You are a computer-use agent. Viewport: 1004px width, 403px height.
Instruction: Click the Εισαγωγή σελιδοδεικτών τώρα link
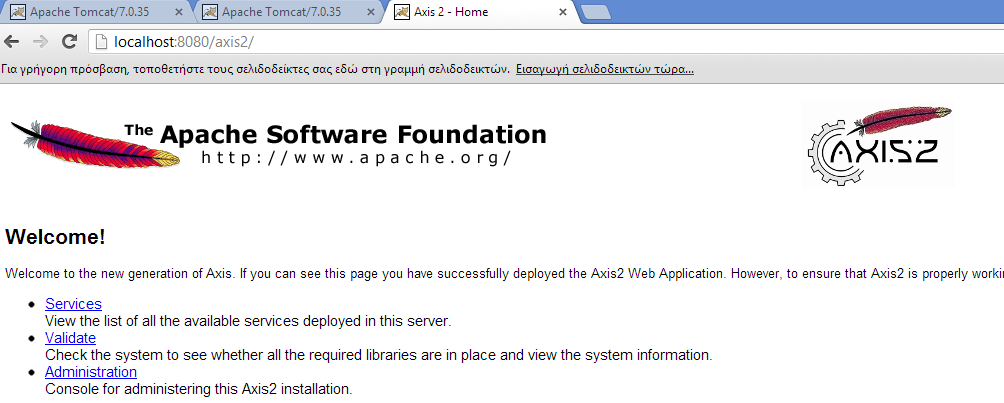click(x=605, y=69)
